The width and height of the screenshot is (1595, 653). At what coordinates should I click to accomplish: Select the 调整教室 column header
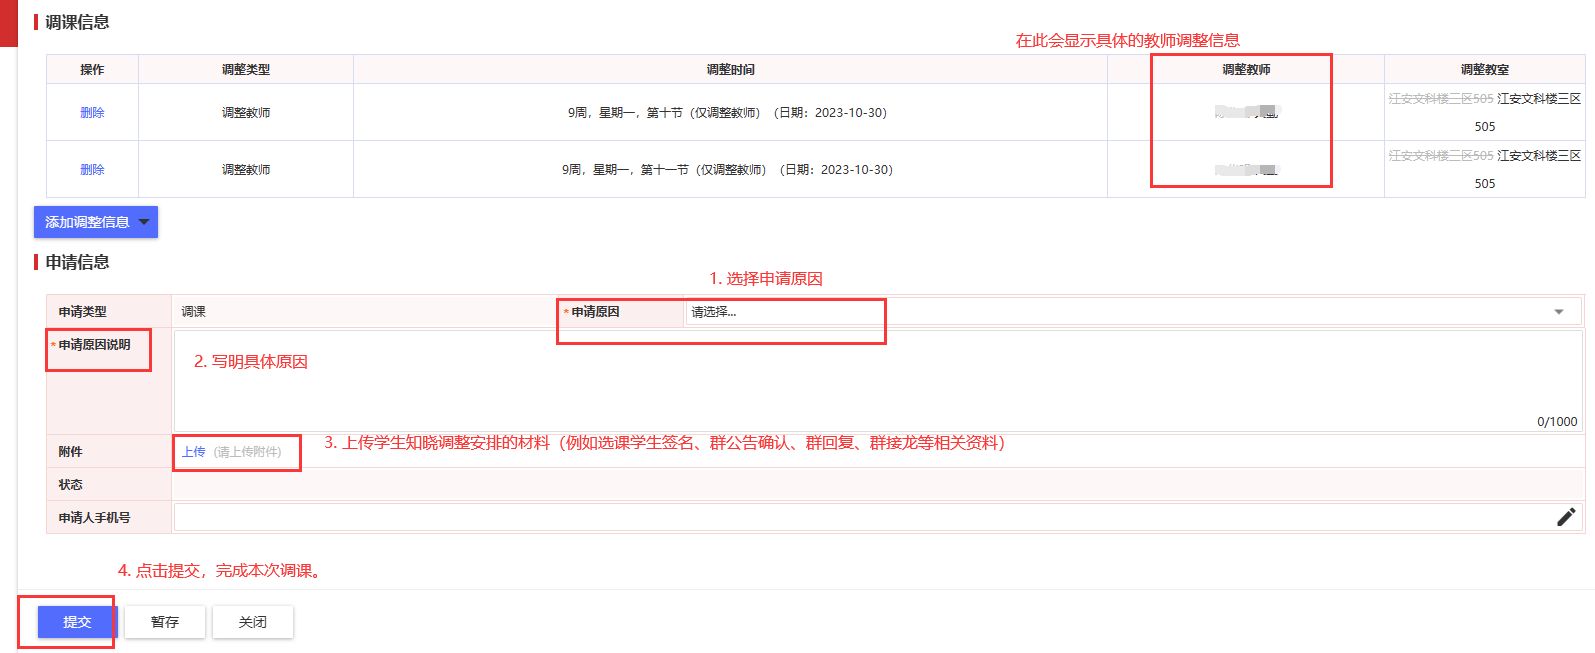(x=1484, y=70)
